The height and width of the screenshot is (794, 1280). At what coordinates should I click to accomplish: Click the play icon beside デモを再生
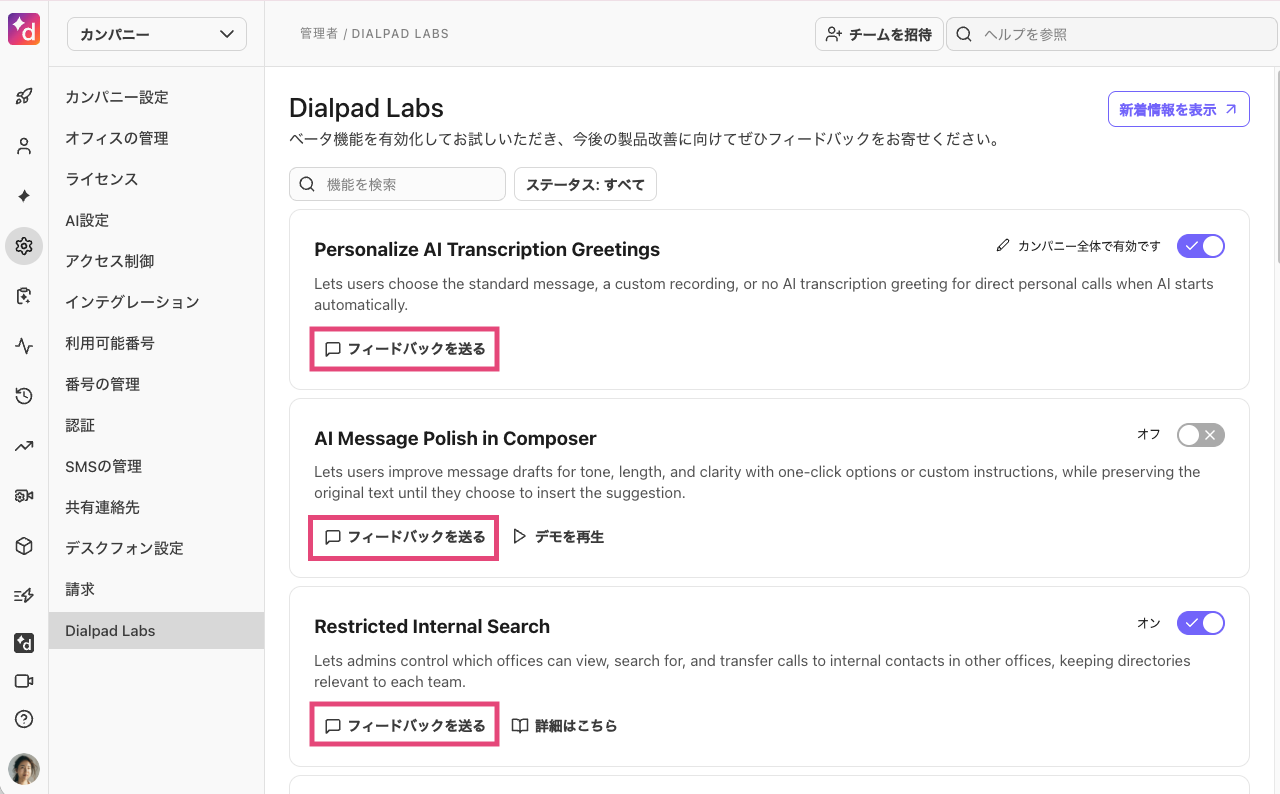coord(519,537)
